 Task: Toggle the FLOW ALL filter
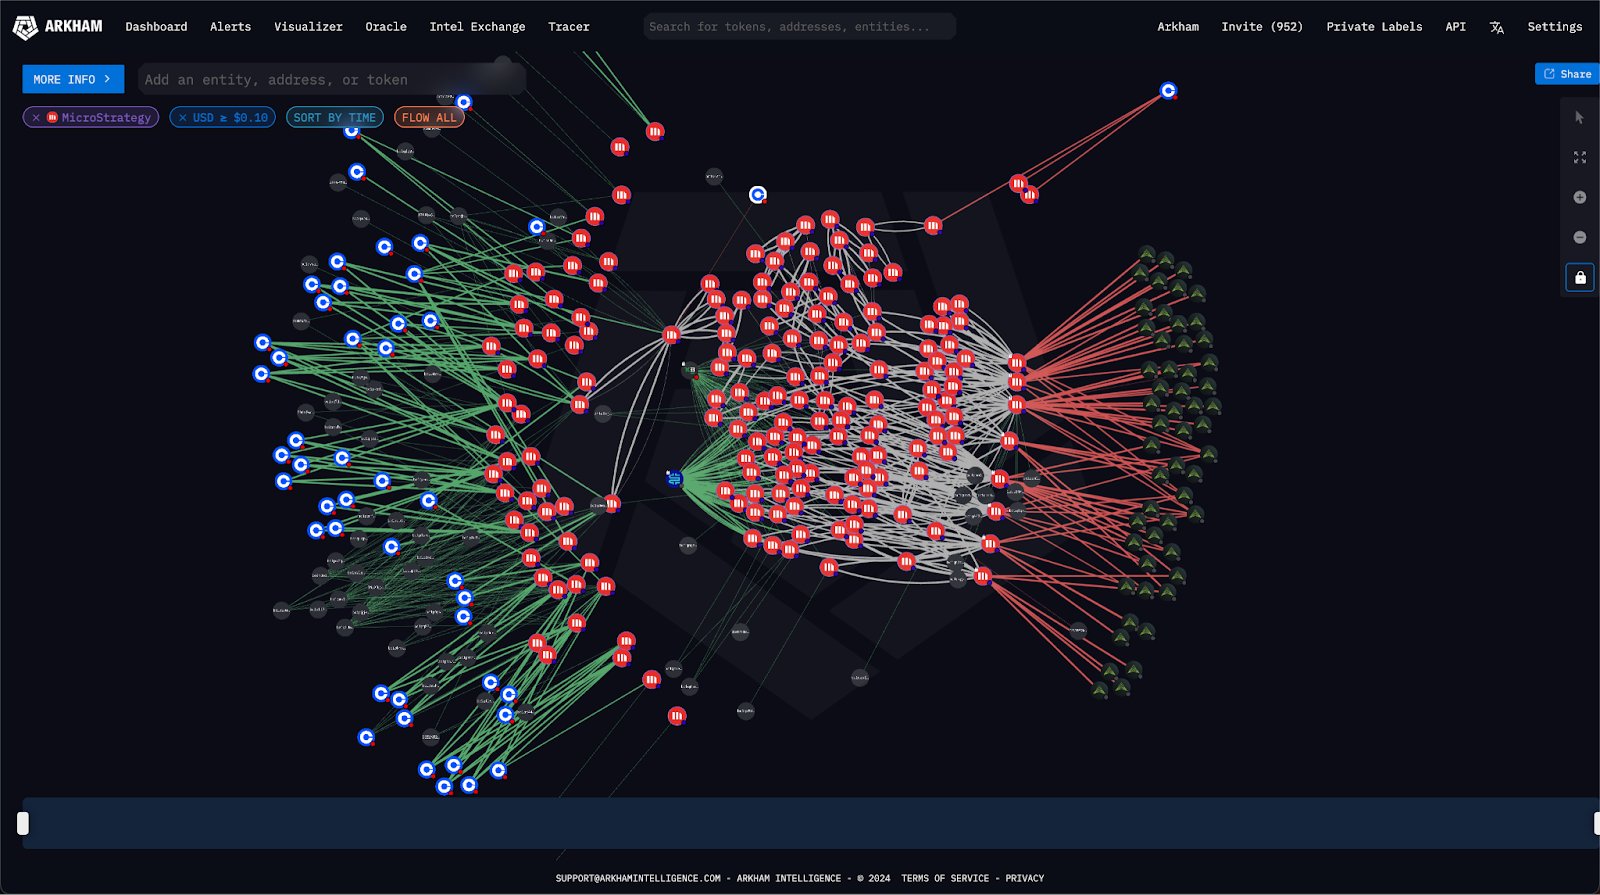pos(429,118)
